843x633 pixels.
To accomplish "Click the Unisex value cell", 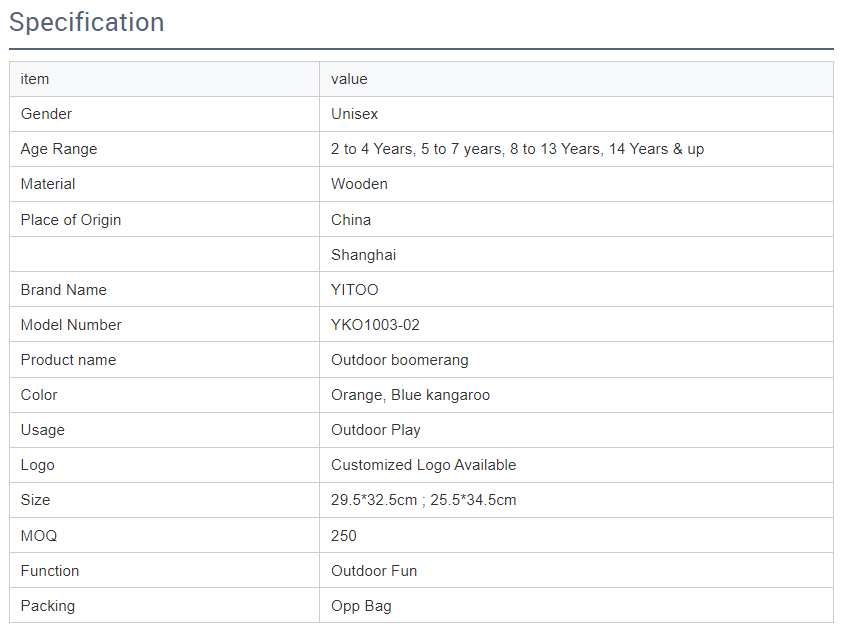I will [x=354, y=114].
